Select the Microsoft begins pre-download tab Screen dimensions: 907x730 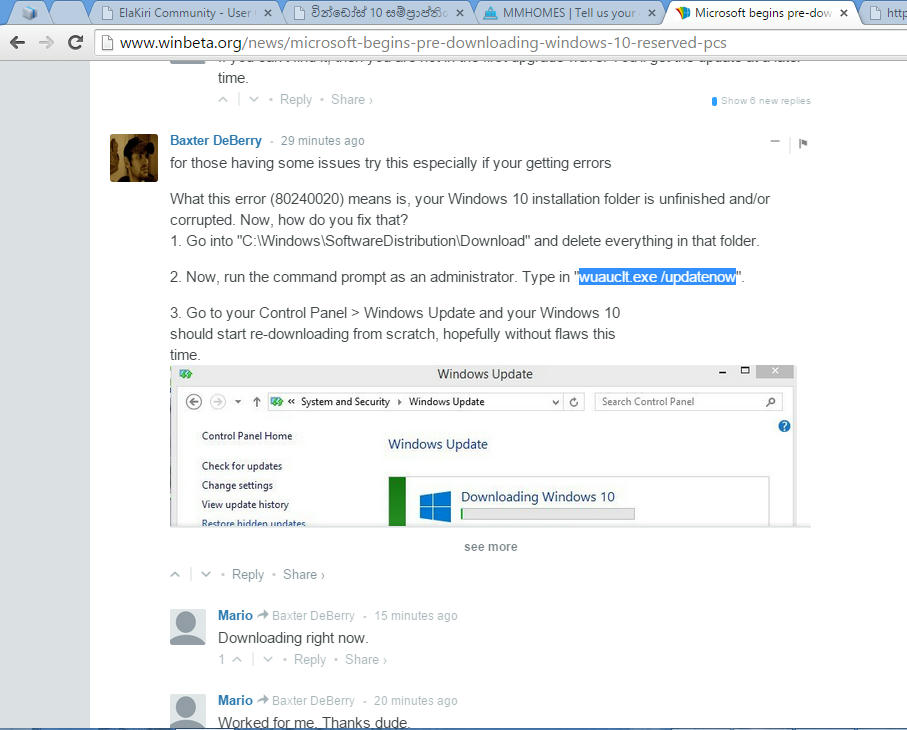(x=762, y=13)
